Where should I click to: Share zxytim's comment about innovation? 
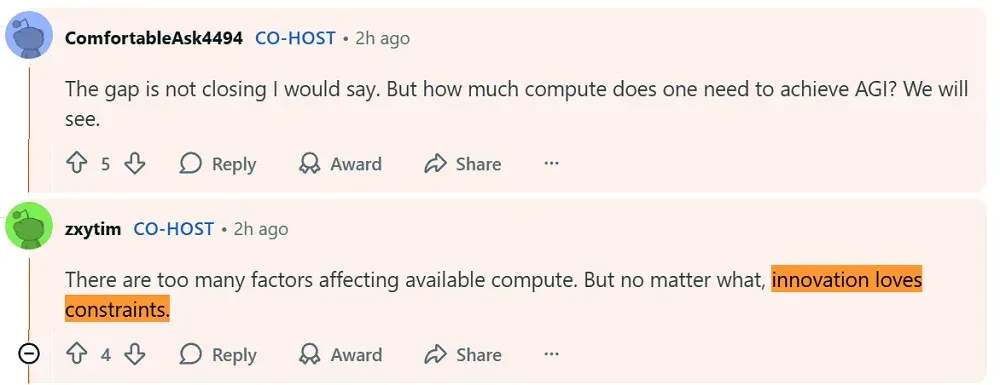tap(462, 354)
